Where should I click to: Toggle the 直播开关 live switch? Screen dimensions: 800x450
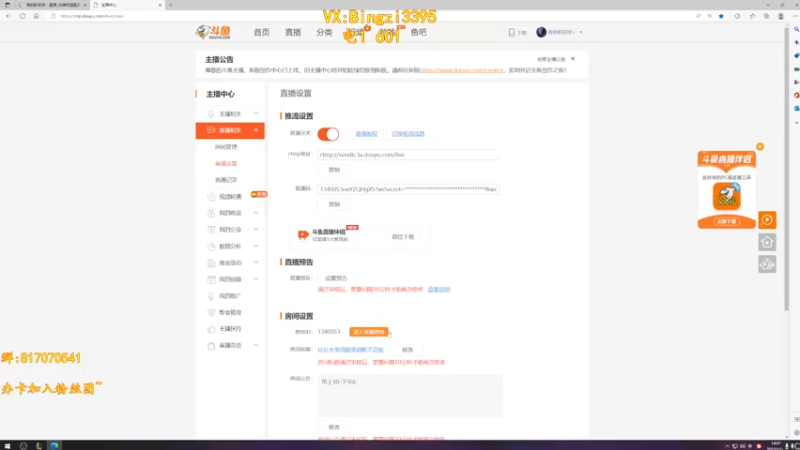pyautogui.click(x=328, y=134)
